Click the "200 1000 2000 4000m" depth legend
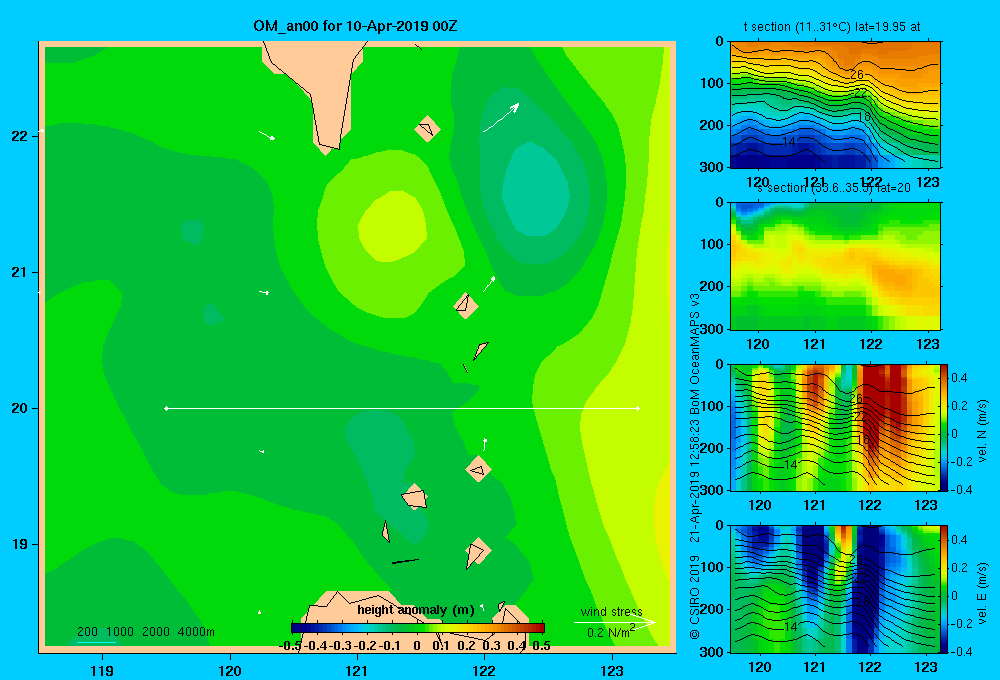Image resolution: width=1000 pixels, height=680 pixels. [145, 632]
